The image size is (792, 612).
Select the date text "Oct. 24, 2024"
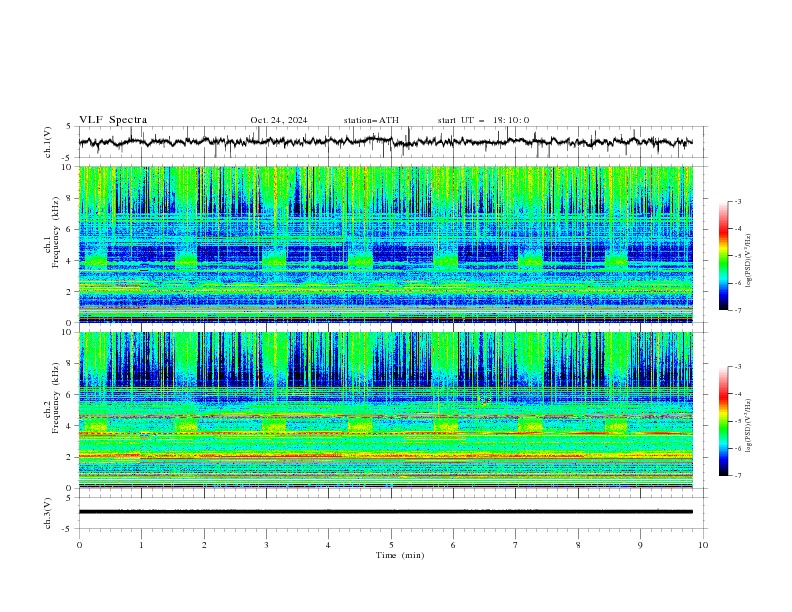279,120
